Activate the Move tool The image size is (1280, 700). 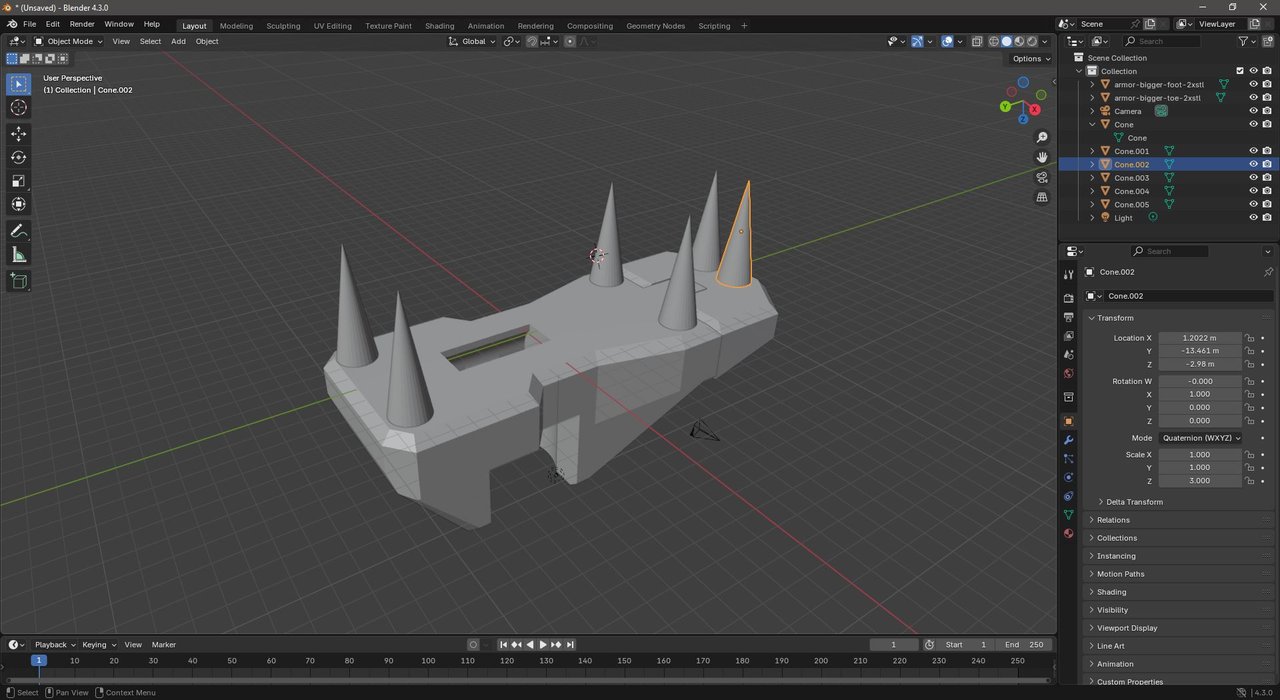tap(19, 133)
